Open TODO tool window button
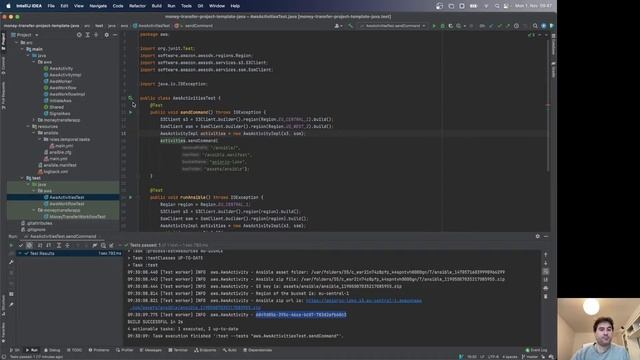 click(x=74, y=350)
